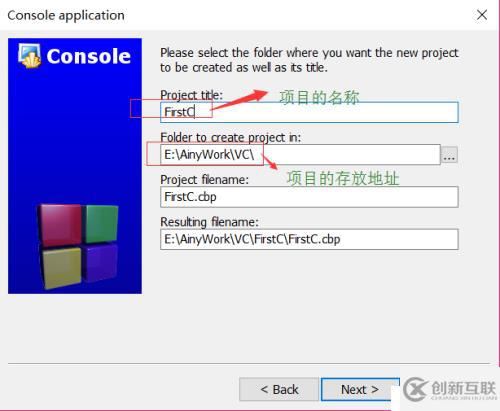Screen dimensions: 500x411
Task: Click the Console wizard shell icon
Action: click(x=30, y=56)
